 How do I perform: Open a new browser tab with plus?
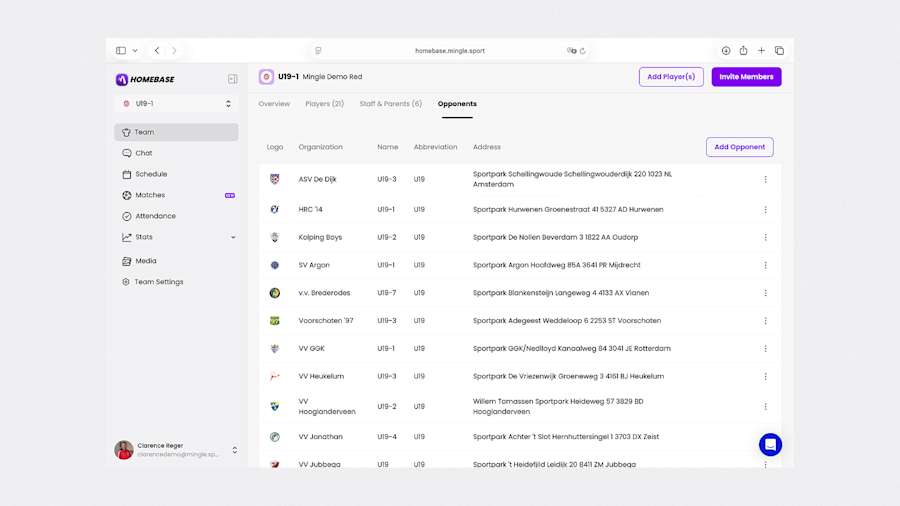click(761, 50)
